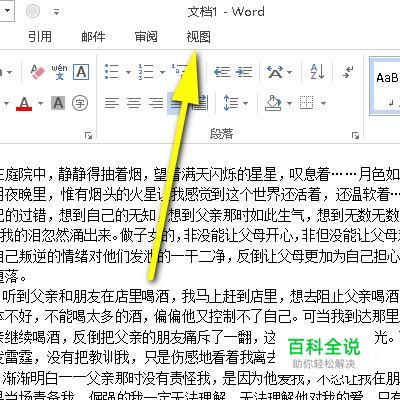Open the A-Z sort dialog
The width and height of the screenshot is (400, 400).
317,72
